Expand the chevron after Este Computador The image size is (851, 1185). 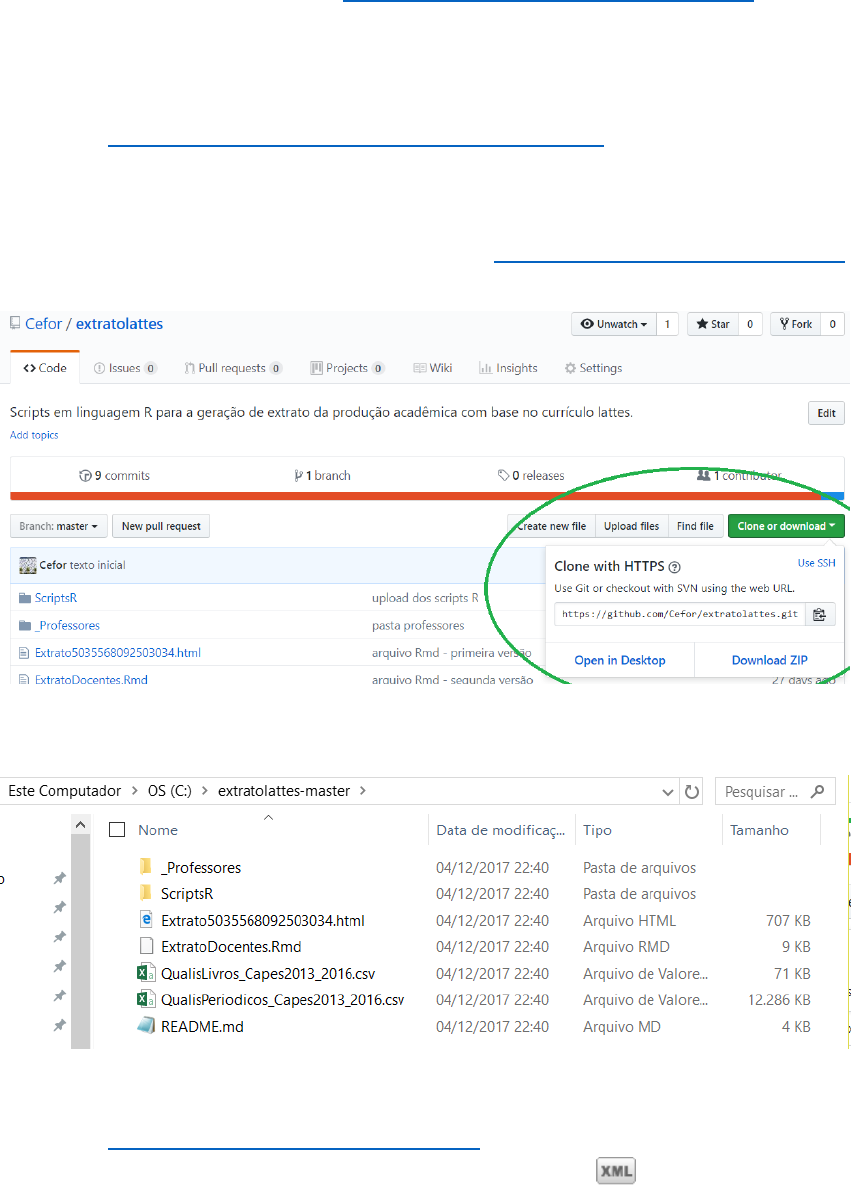[135, 791]
